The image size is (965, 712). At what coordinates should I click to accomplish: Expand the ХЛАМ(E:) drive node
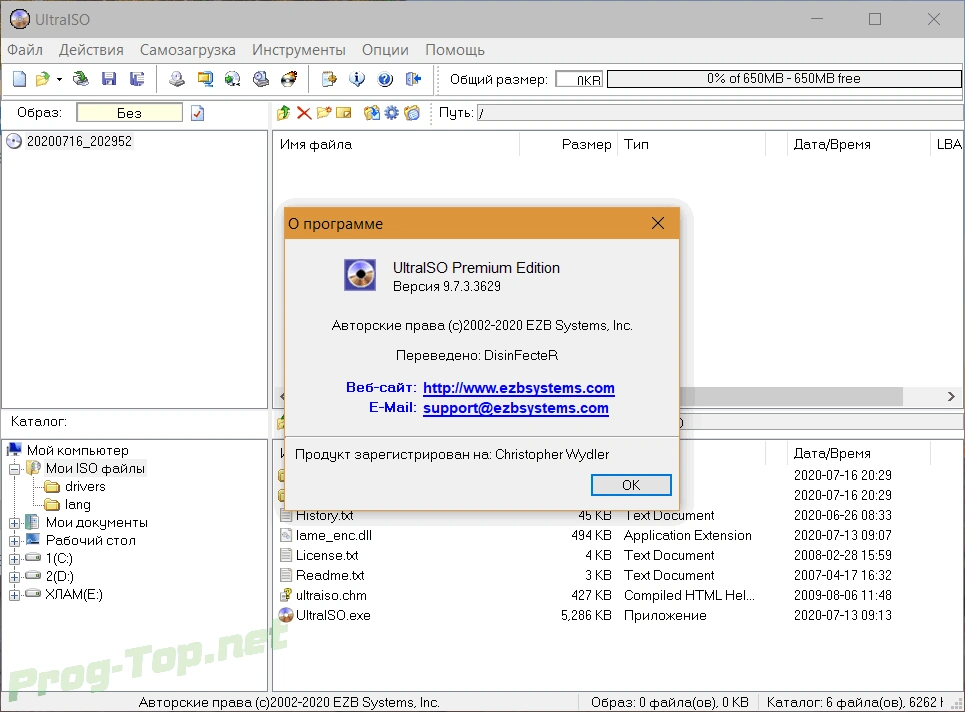pyautogui.click(x=15, y=594)
